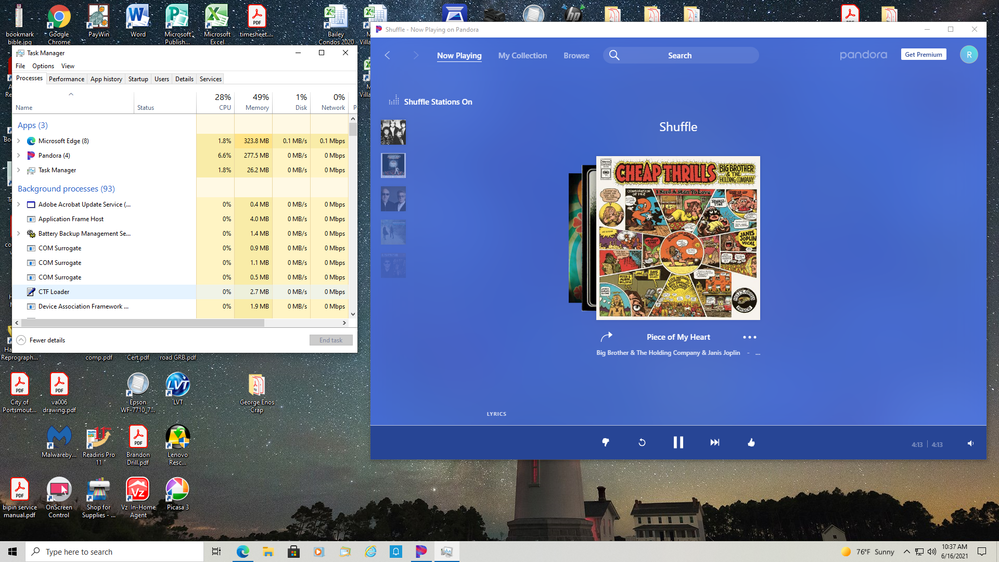This screenshot has height=562, width=999.
Task: Share the current song with arrow icon
Action: tap(606, 336)
